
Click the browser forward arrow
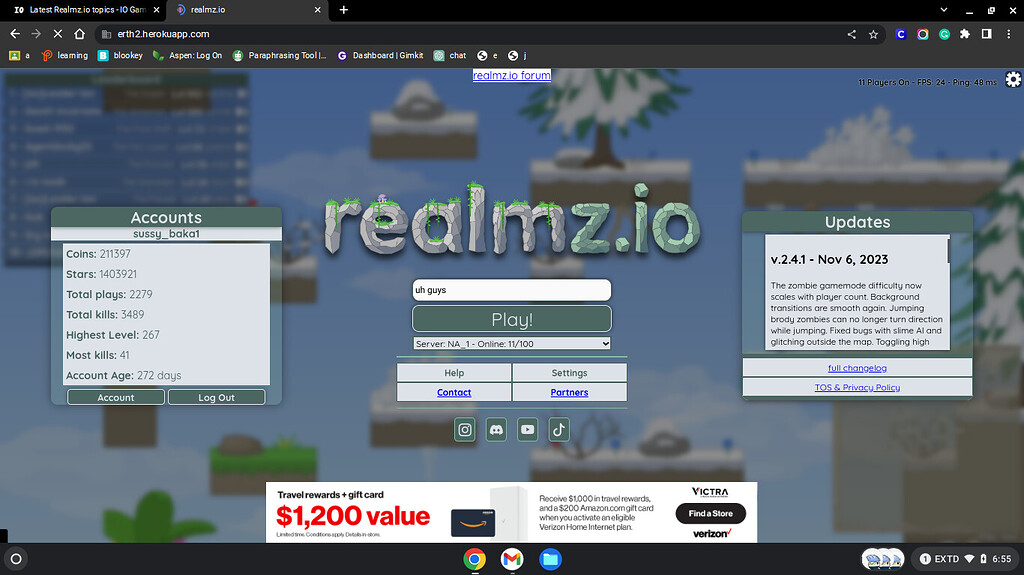click(x=37, y=34)
